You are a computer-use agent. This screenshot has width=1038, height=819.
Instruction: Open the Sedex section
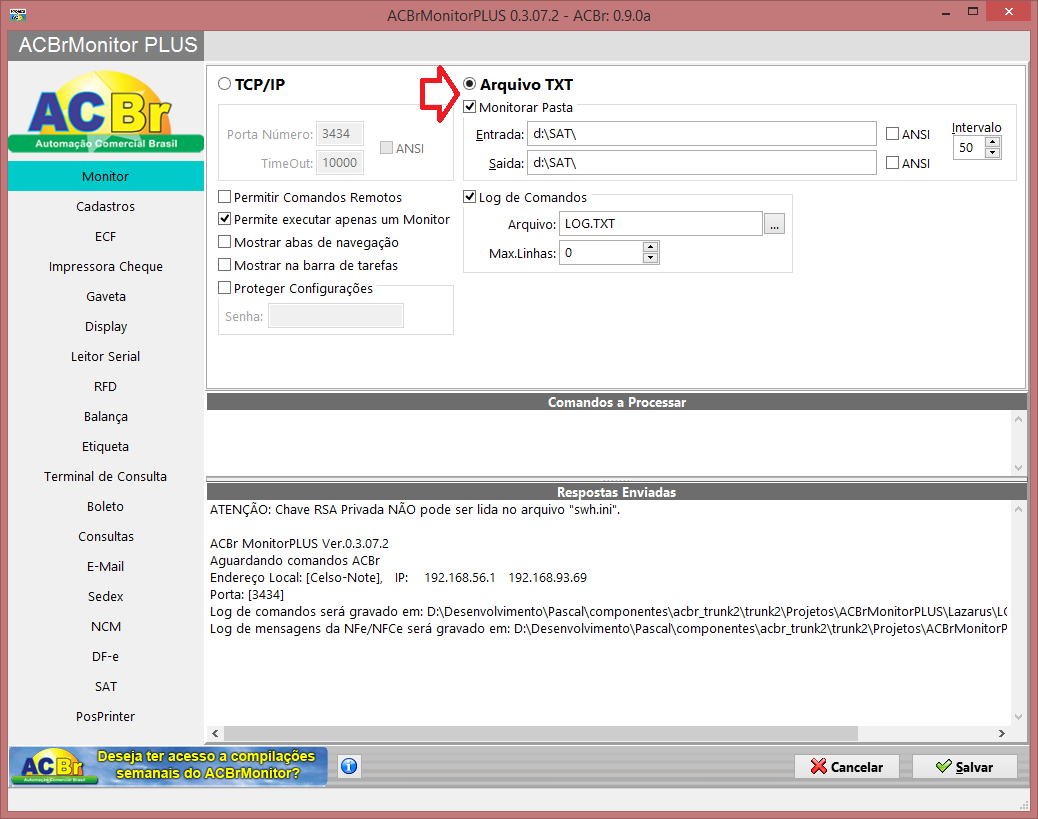click(106, 597)
